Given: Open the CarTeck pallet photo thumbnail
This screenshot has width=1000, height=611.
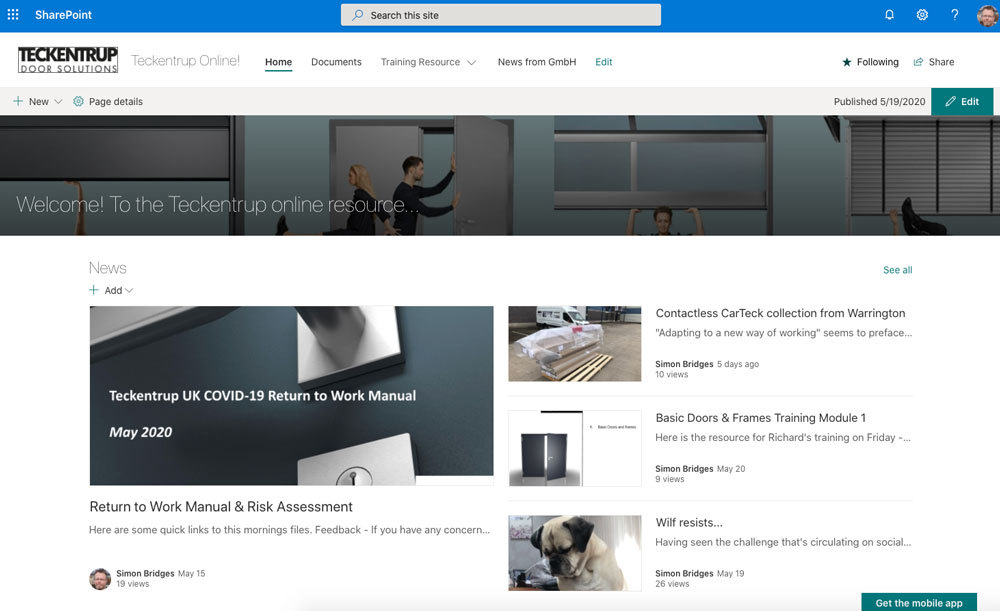Looking at the screenshot, I should 575,344.
